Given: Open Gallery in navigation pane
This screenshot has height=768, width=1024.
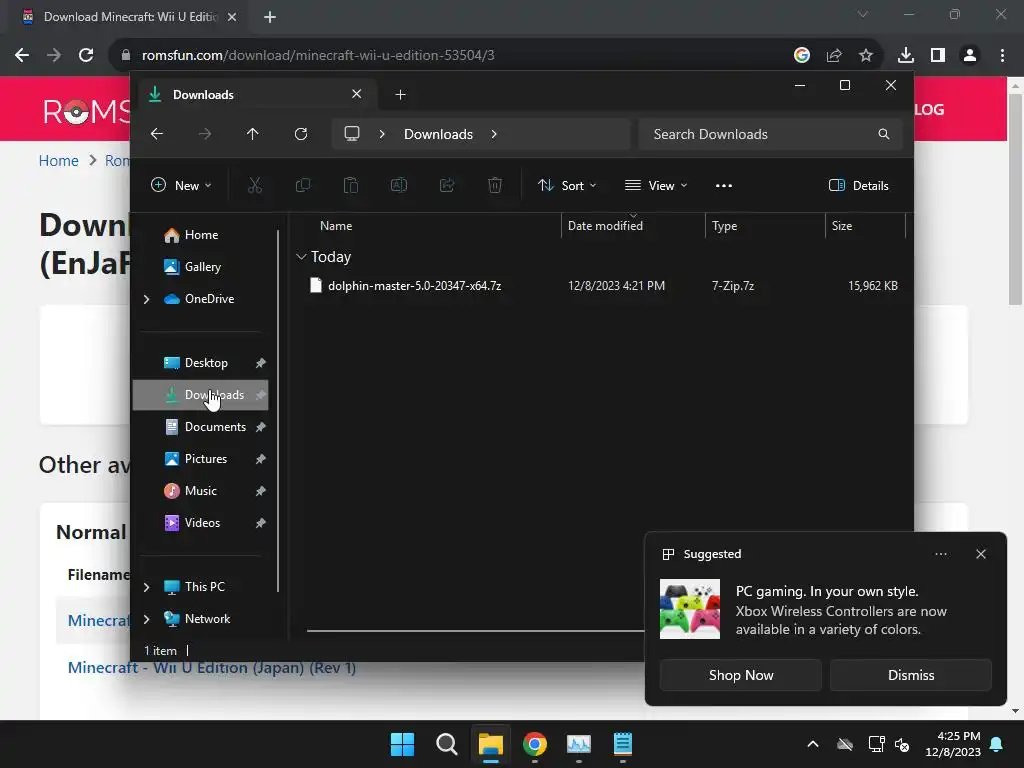Looking at the screenshot, I should pos(200,267).
